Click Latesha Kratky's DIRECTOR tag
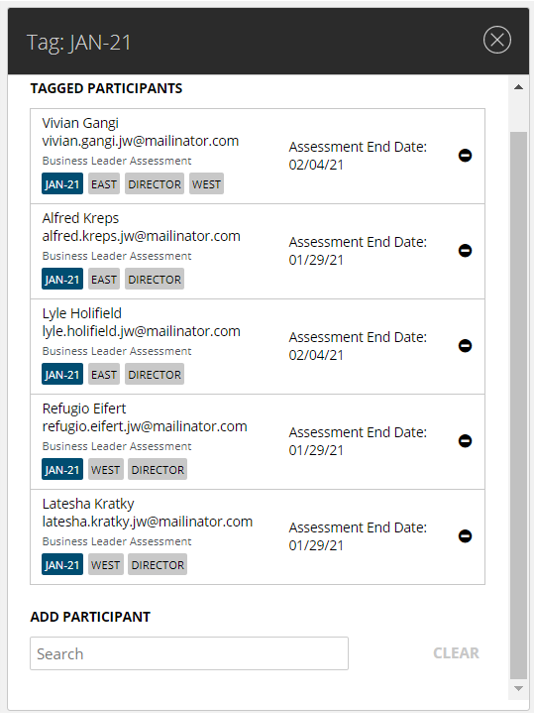Screen dimensions: 534x713 pos(157,564)
